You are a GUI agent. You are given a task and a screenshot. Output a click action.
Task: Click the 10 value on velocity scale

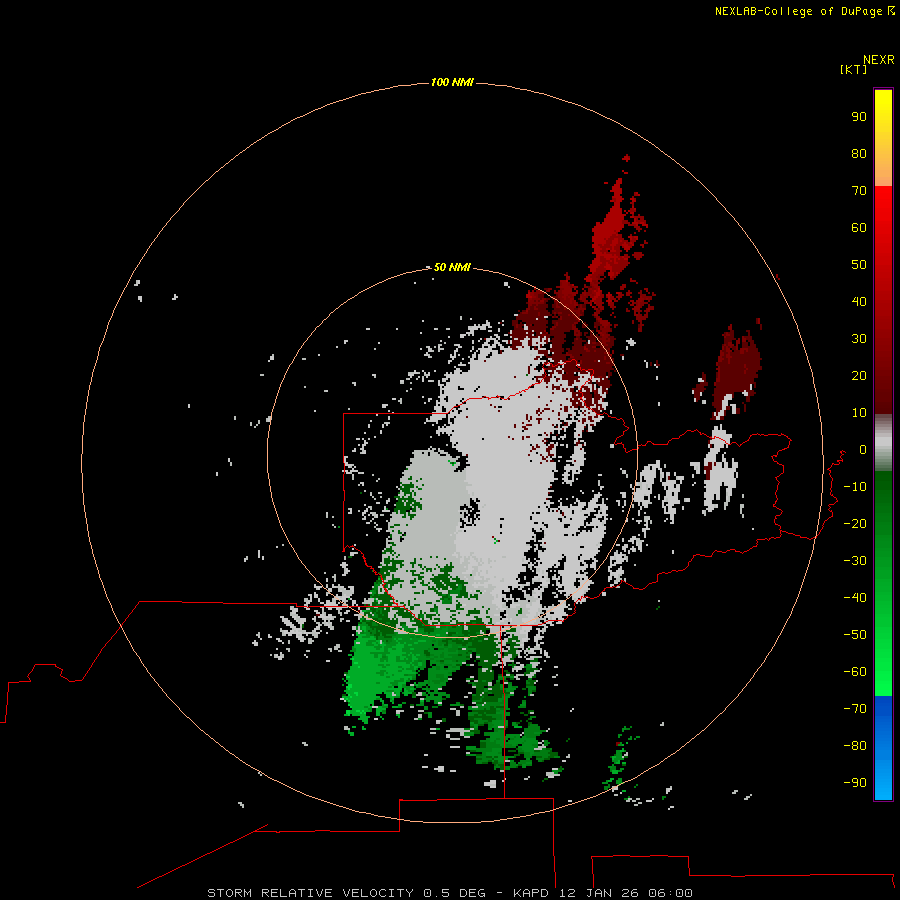point(859,413)
